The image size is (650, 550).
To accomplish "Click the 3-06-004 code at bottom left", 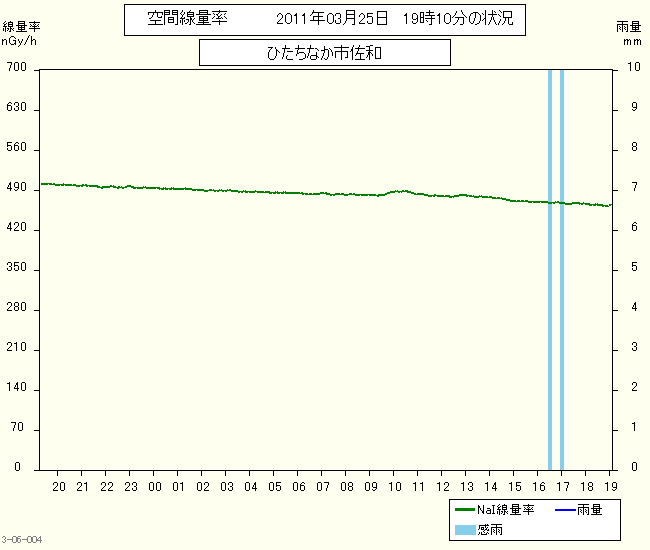I will pos(22,539).
